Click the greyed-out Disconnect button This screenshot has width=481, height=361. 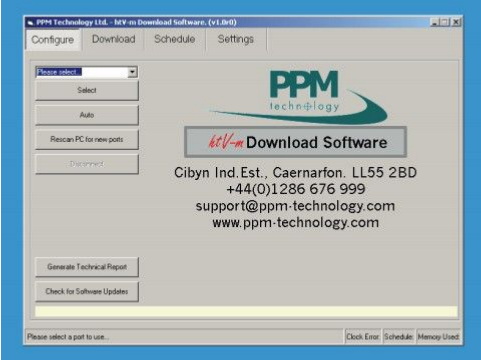pos(87,164)
